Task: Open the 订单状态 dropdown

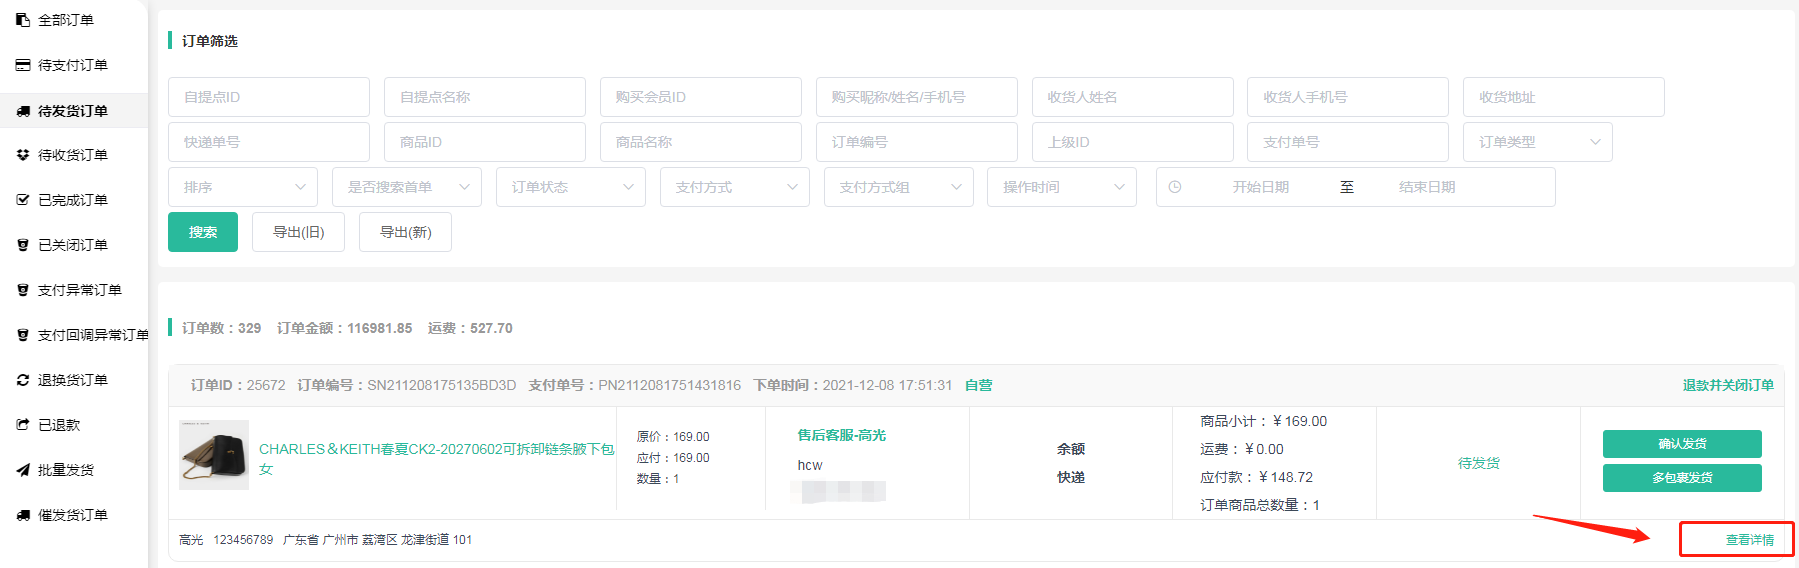Action: click(x=571, y=187)
